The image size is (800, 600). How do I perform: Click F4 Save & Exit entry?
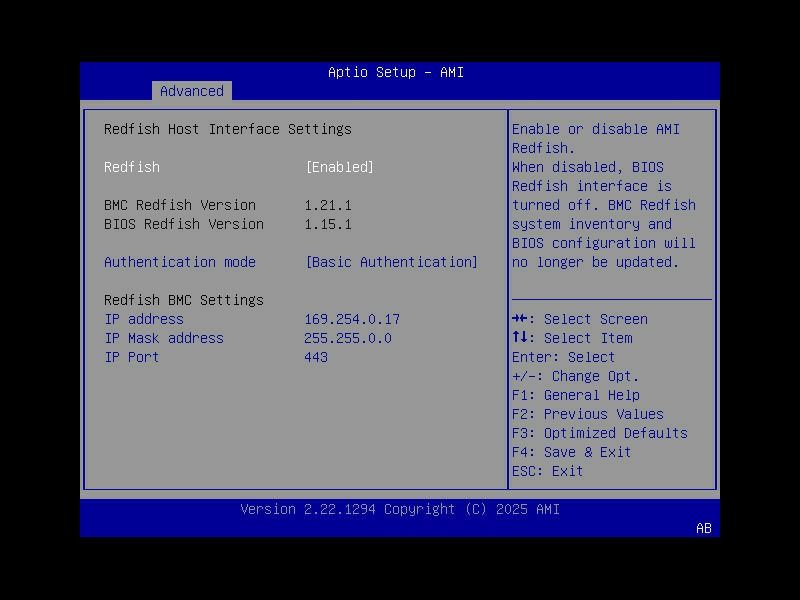point(571,452)
